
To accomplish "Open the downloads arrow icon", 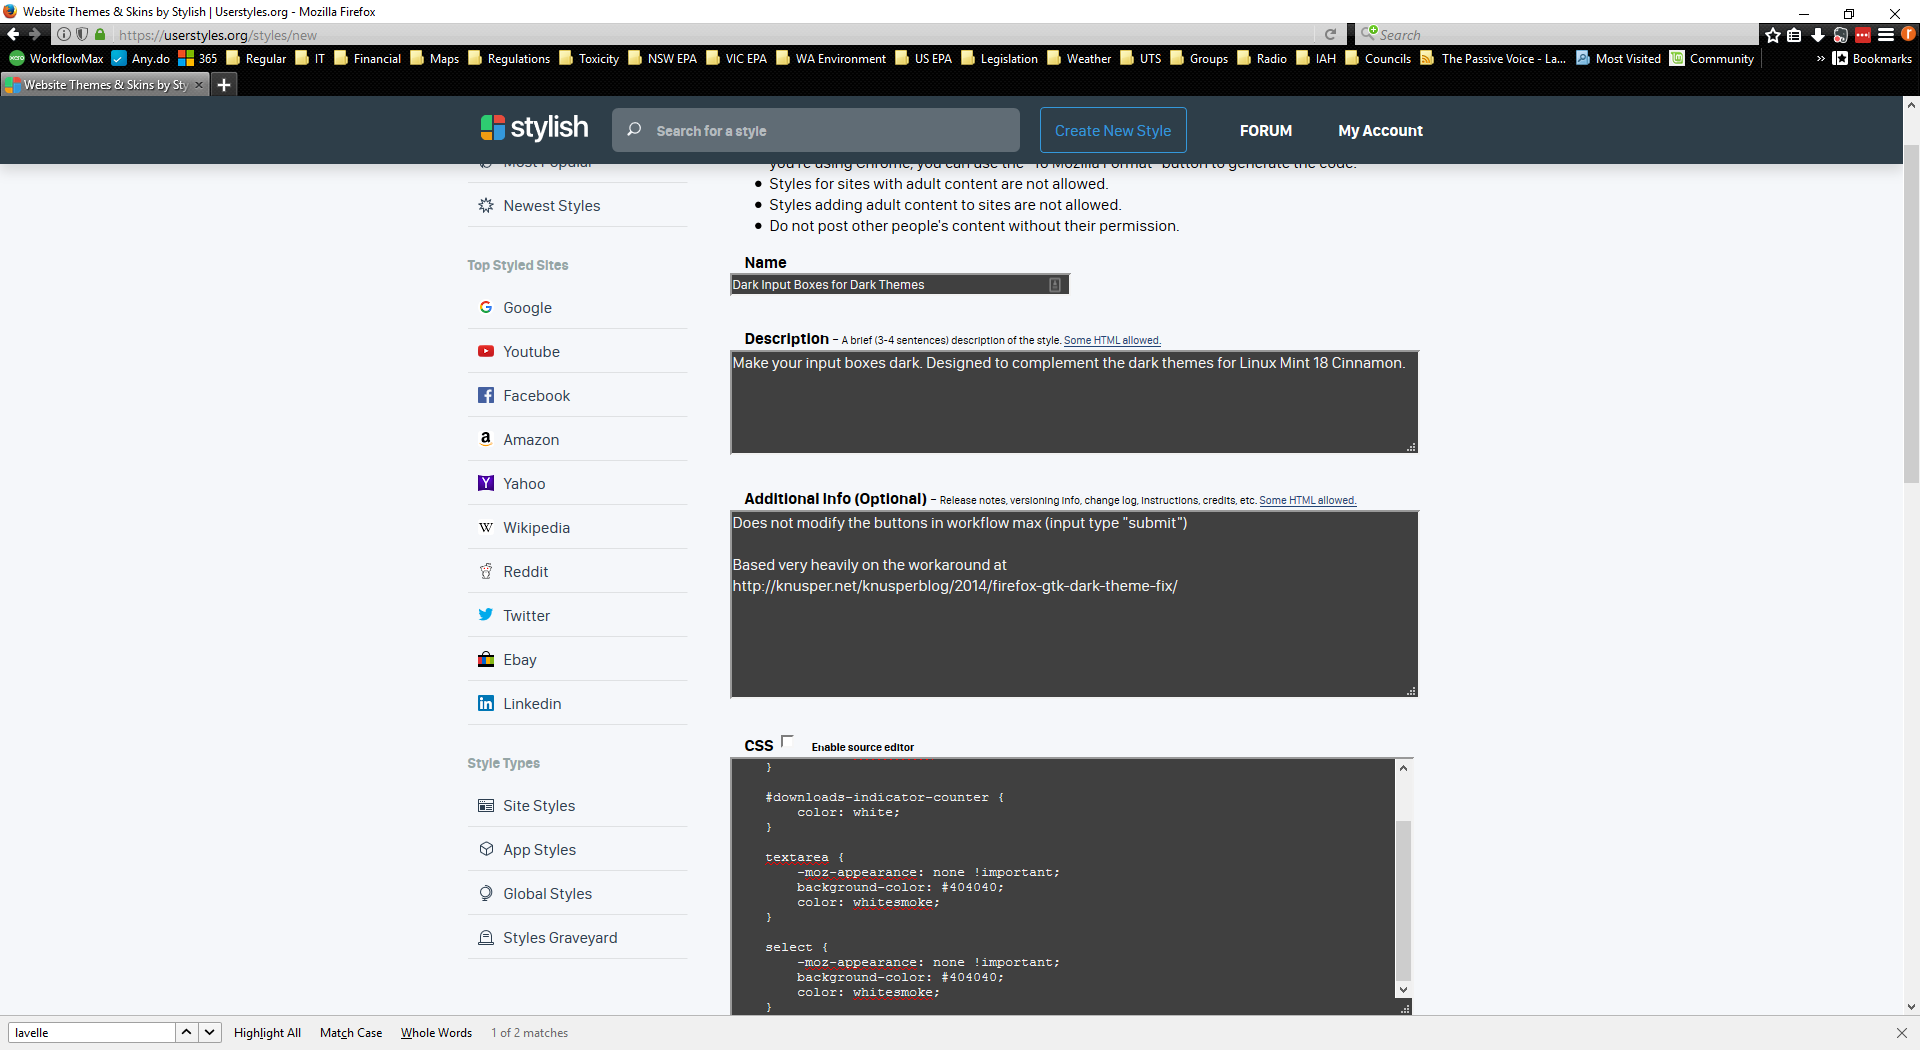I will point(1818,35).
